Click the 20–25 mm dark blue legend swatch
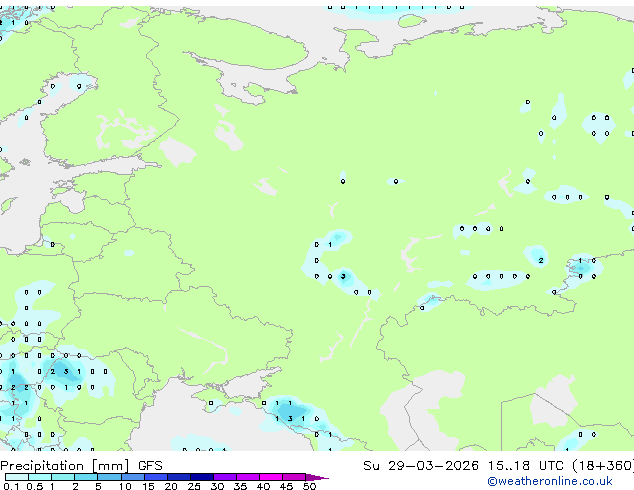 [x=179, y=477]
